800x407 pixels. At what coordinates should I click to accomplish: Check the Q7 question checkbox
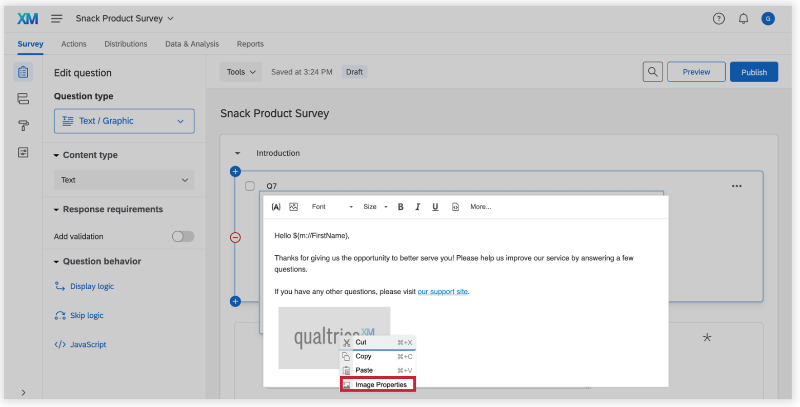(x=250, y=186)
